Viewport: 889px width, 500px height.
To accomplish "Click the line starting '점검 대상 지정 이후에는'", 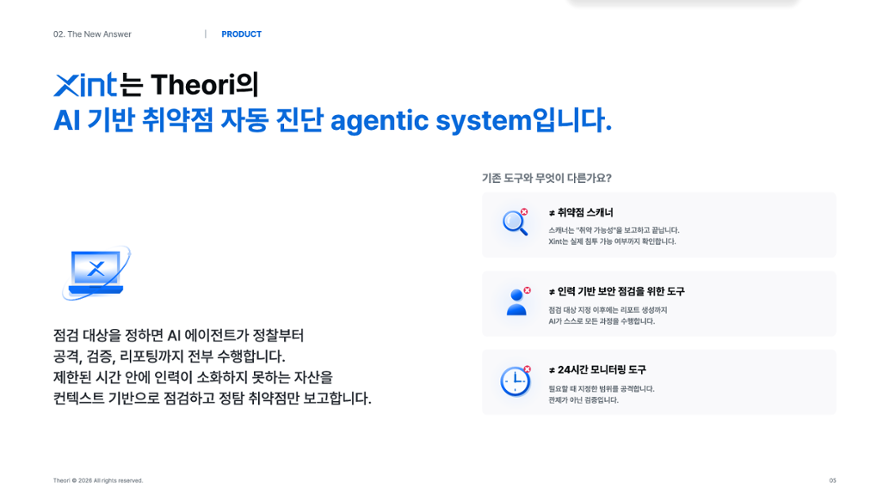I will coord(608,310).
